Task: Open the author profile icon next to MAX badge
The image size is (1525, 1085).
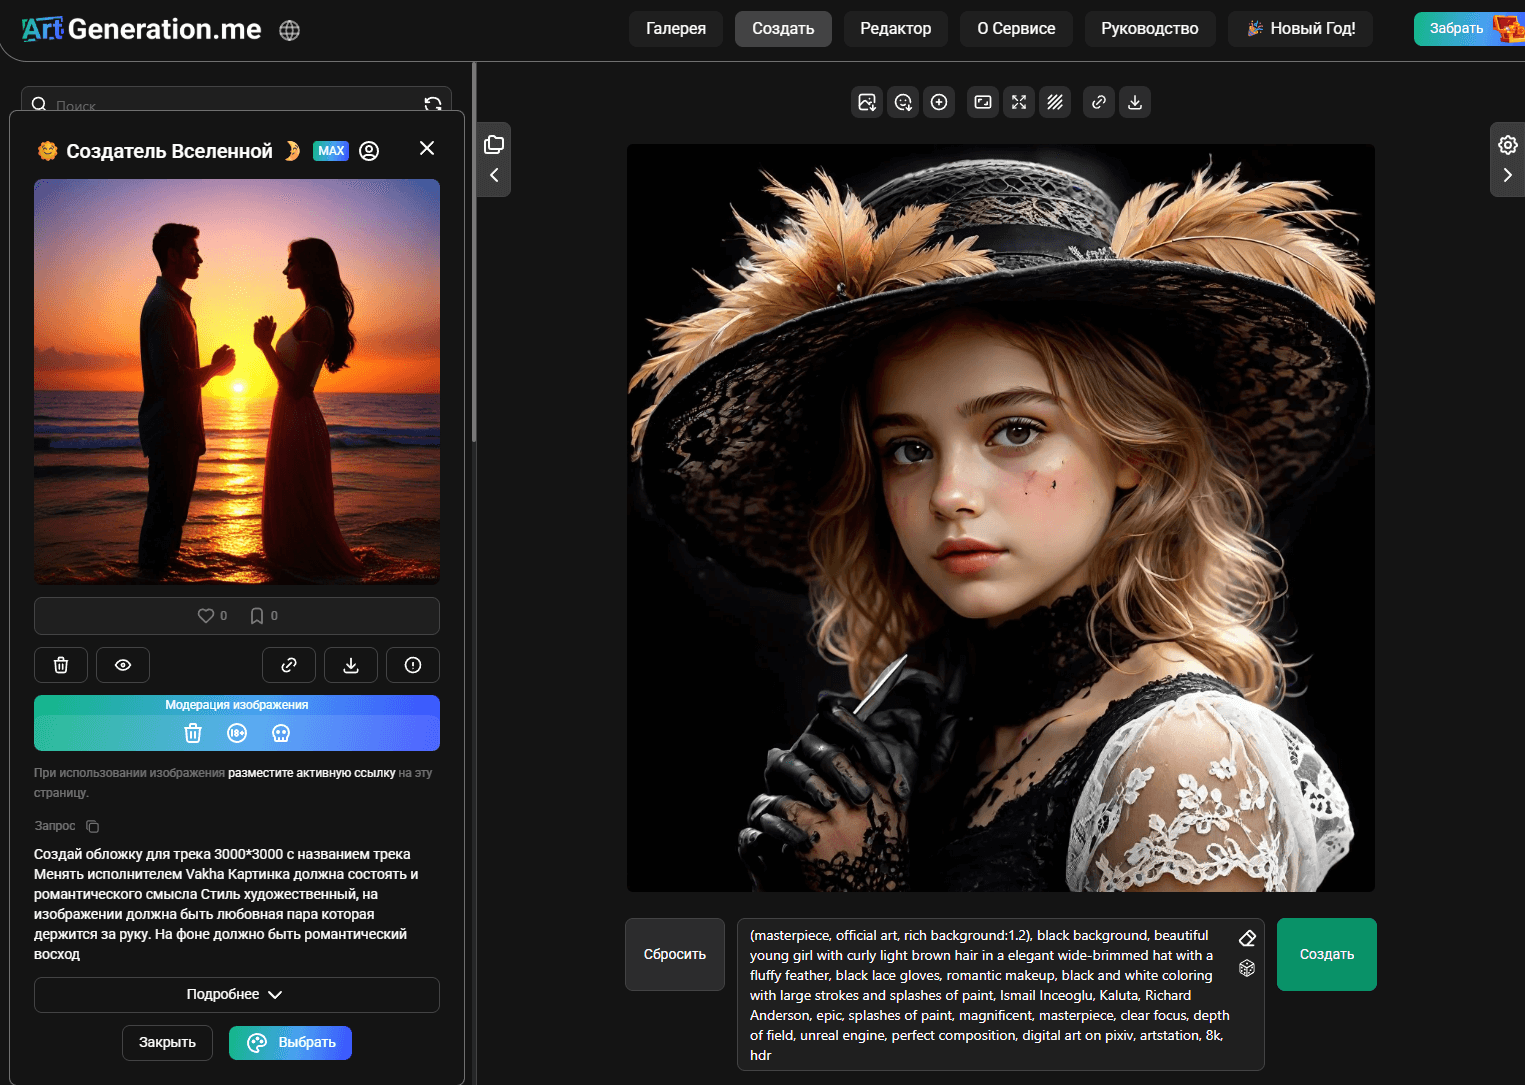Action: pyautogui.click(x=369, y=151)
